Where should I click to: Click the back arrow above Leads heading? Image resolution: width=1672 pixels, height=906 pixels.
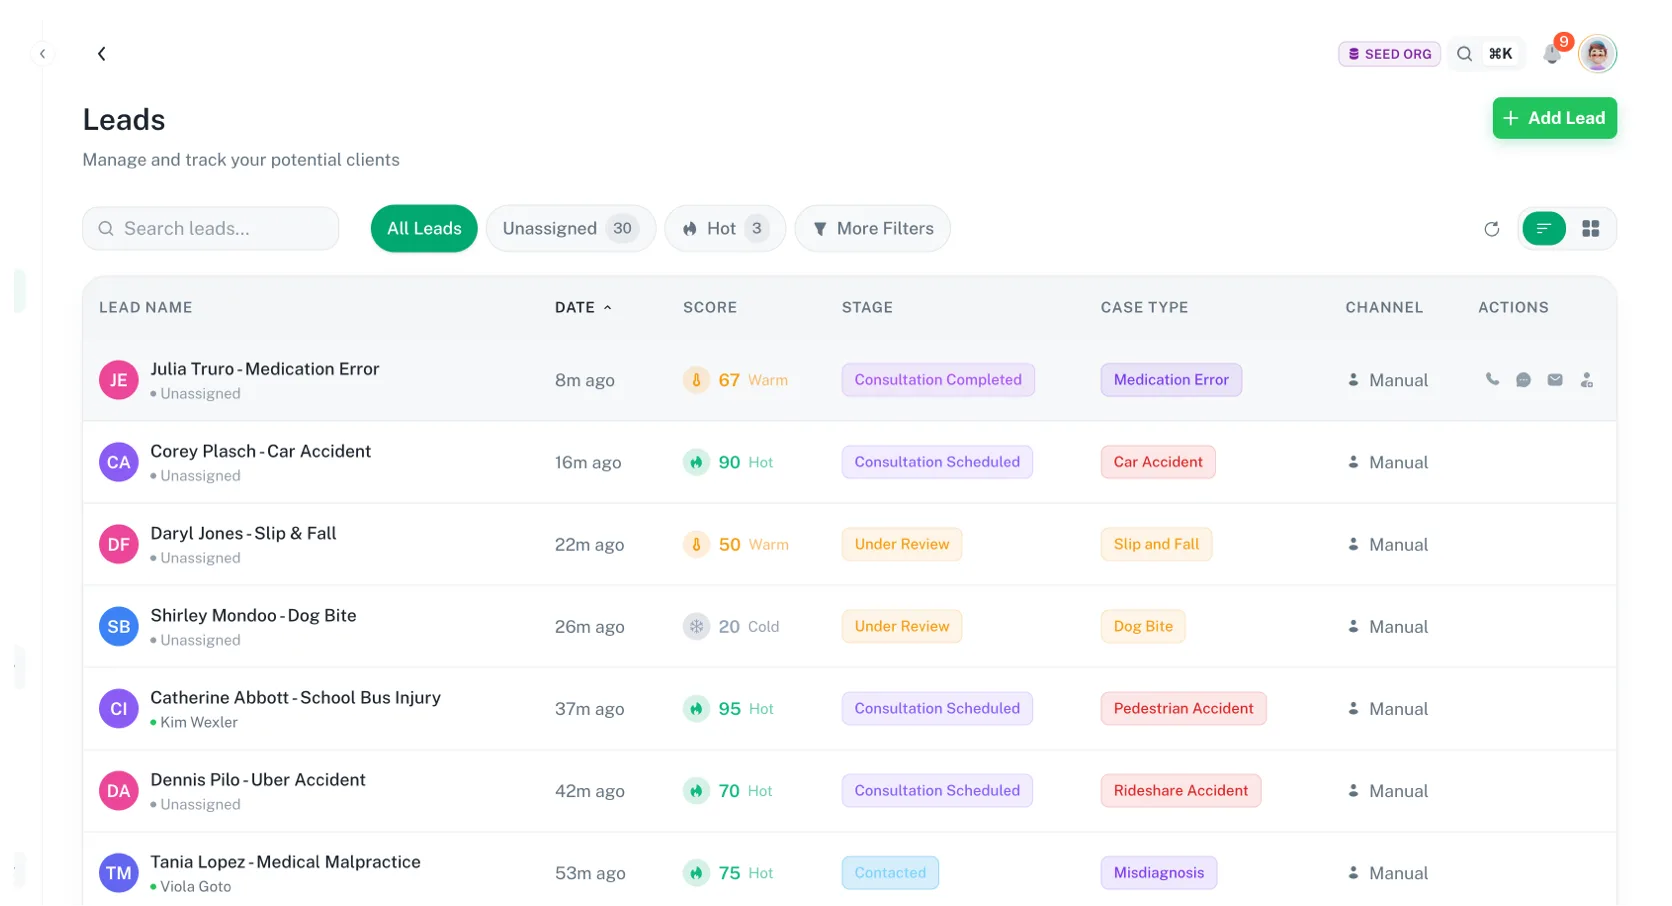(101, 54)
